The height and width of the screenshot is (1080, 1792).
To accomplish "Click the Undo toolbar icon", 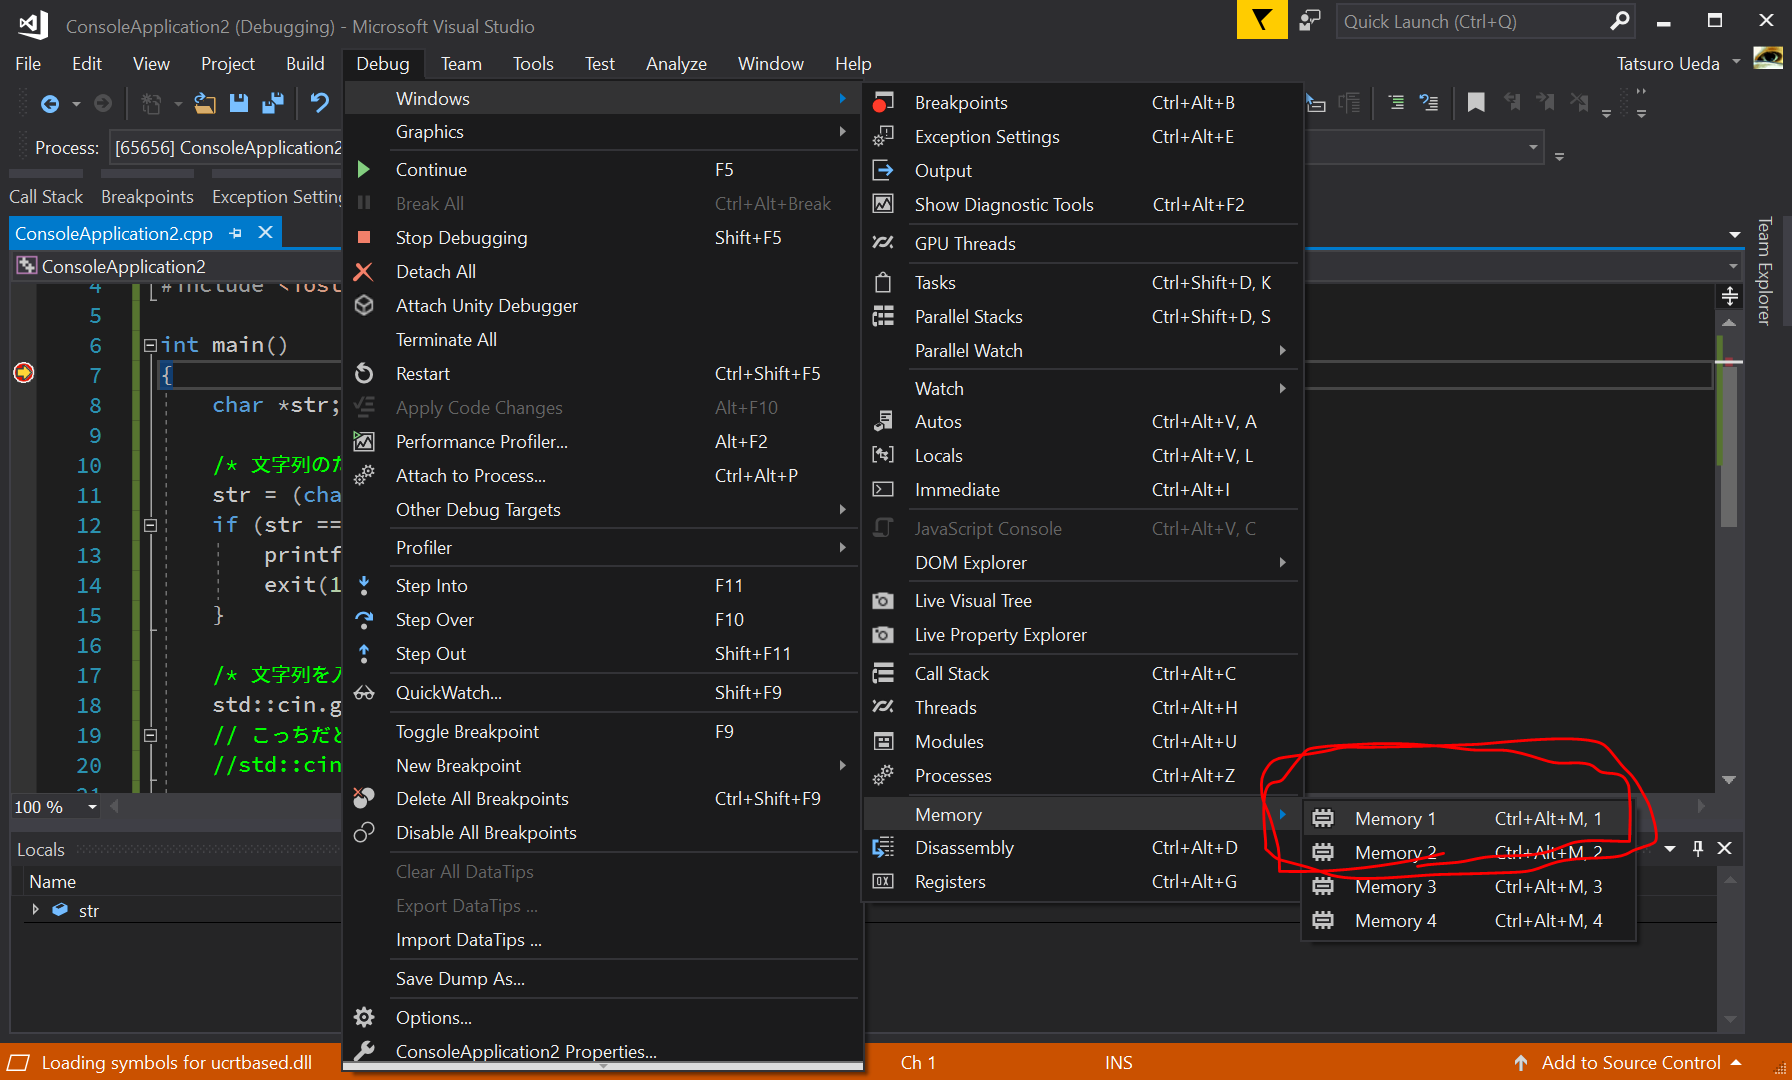I will tap(320, 103).
